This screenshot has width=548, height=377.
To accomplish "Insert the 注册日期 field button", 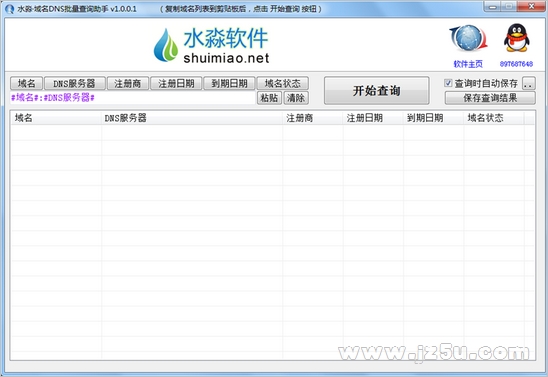I will [x=176, y=84].
